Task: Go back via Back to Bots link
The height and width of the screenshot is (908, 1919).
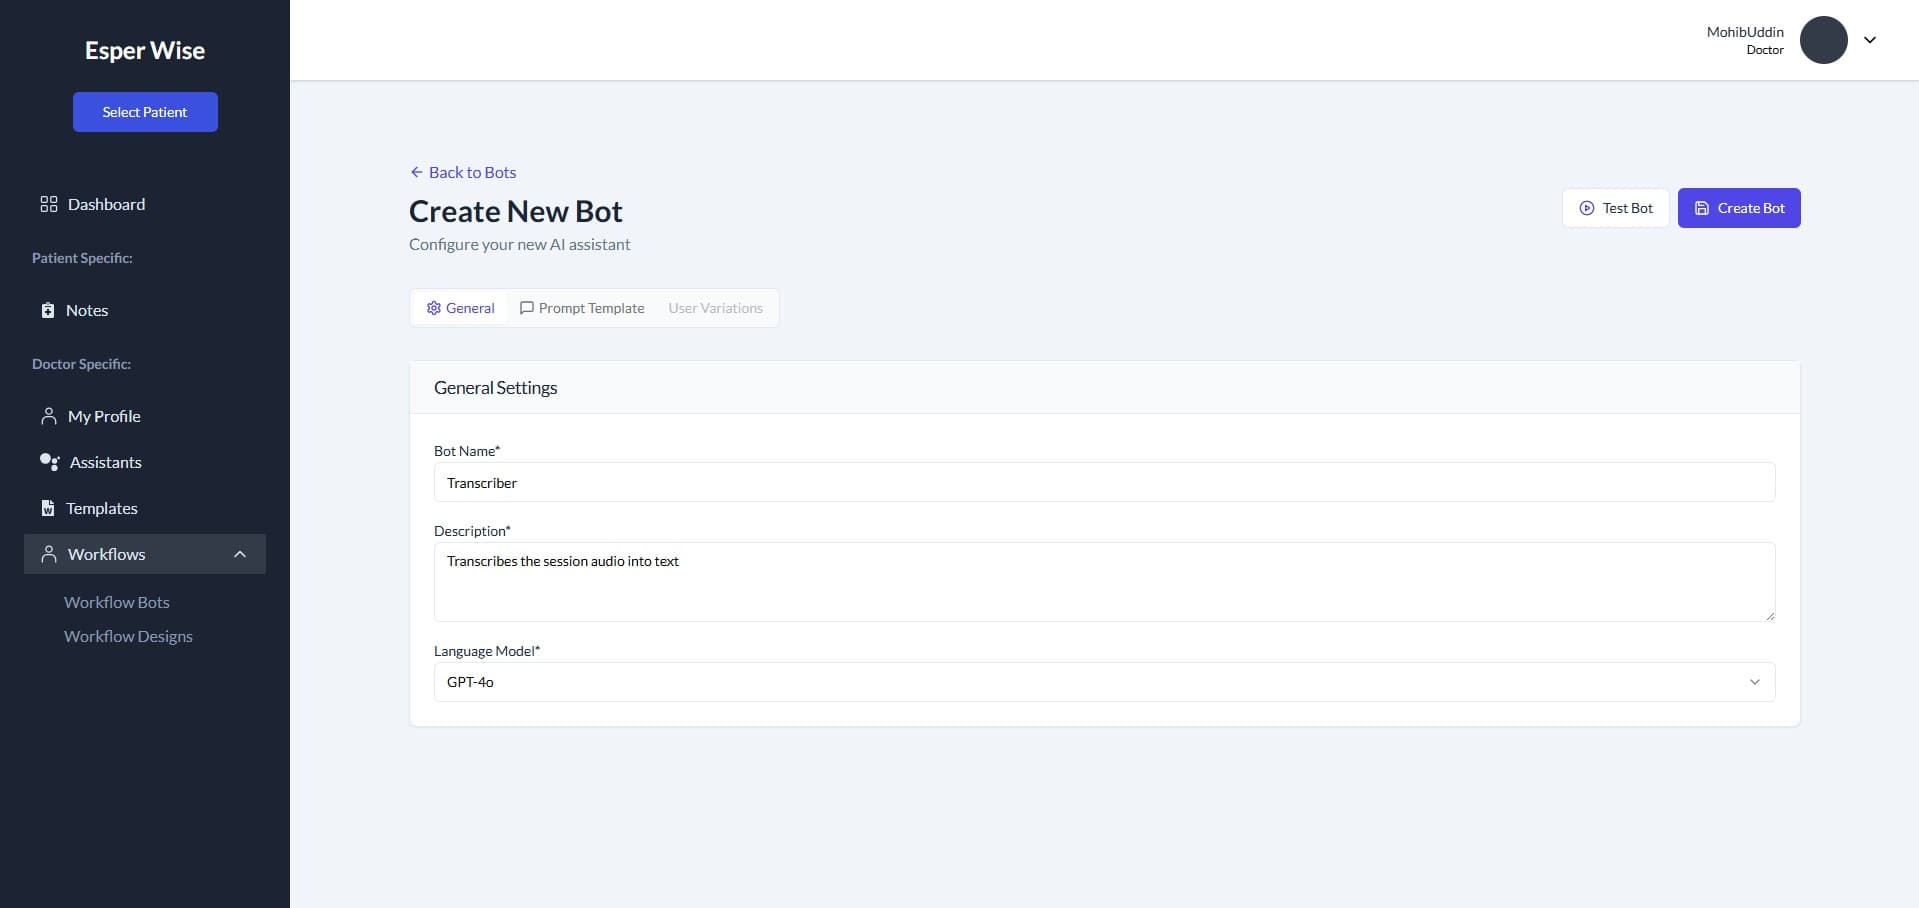Action: pos(463,172)
